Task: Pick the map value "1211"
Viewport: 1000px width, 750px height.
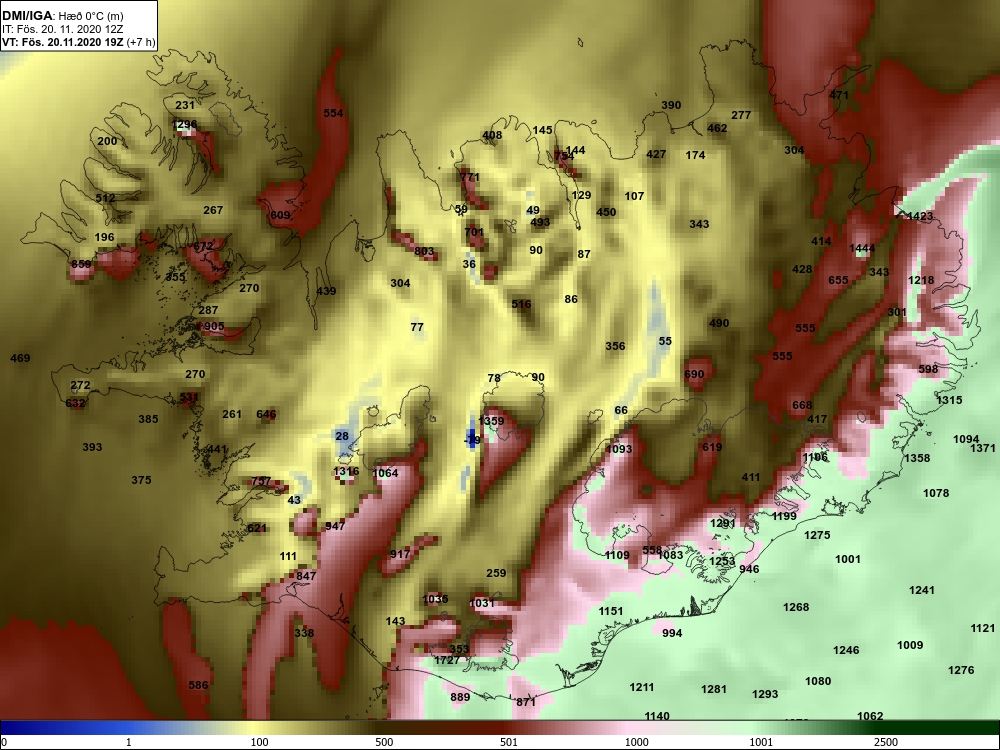Action: point(642,688)
